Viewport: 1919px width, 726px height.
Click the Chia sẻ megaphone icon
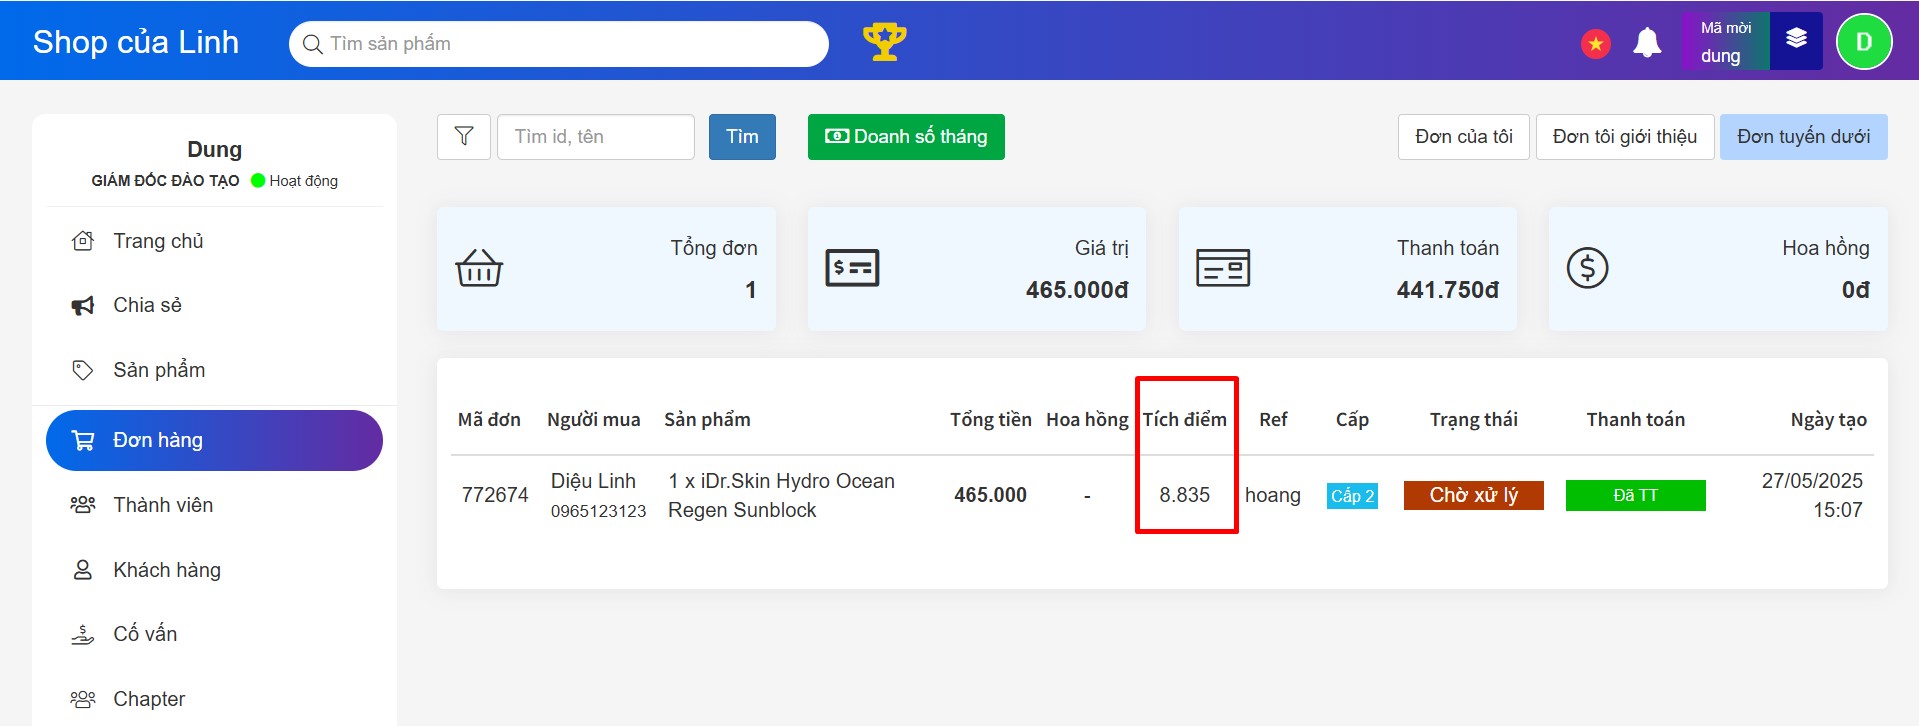83,305
